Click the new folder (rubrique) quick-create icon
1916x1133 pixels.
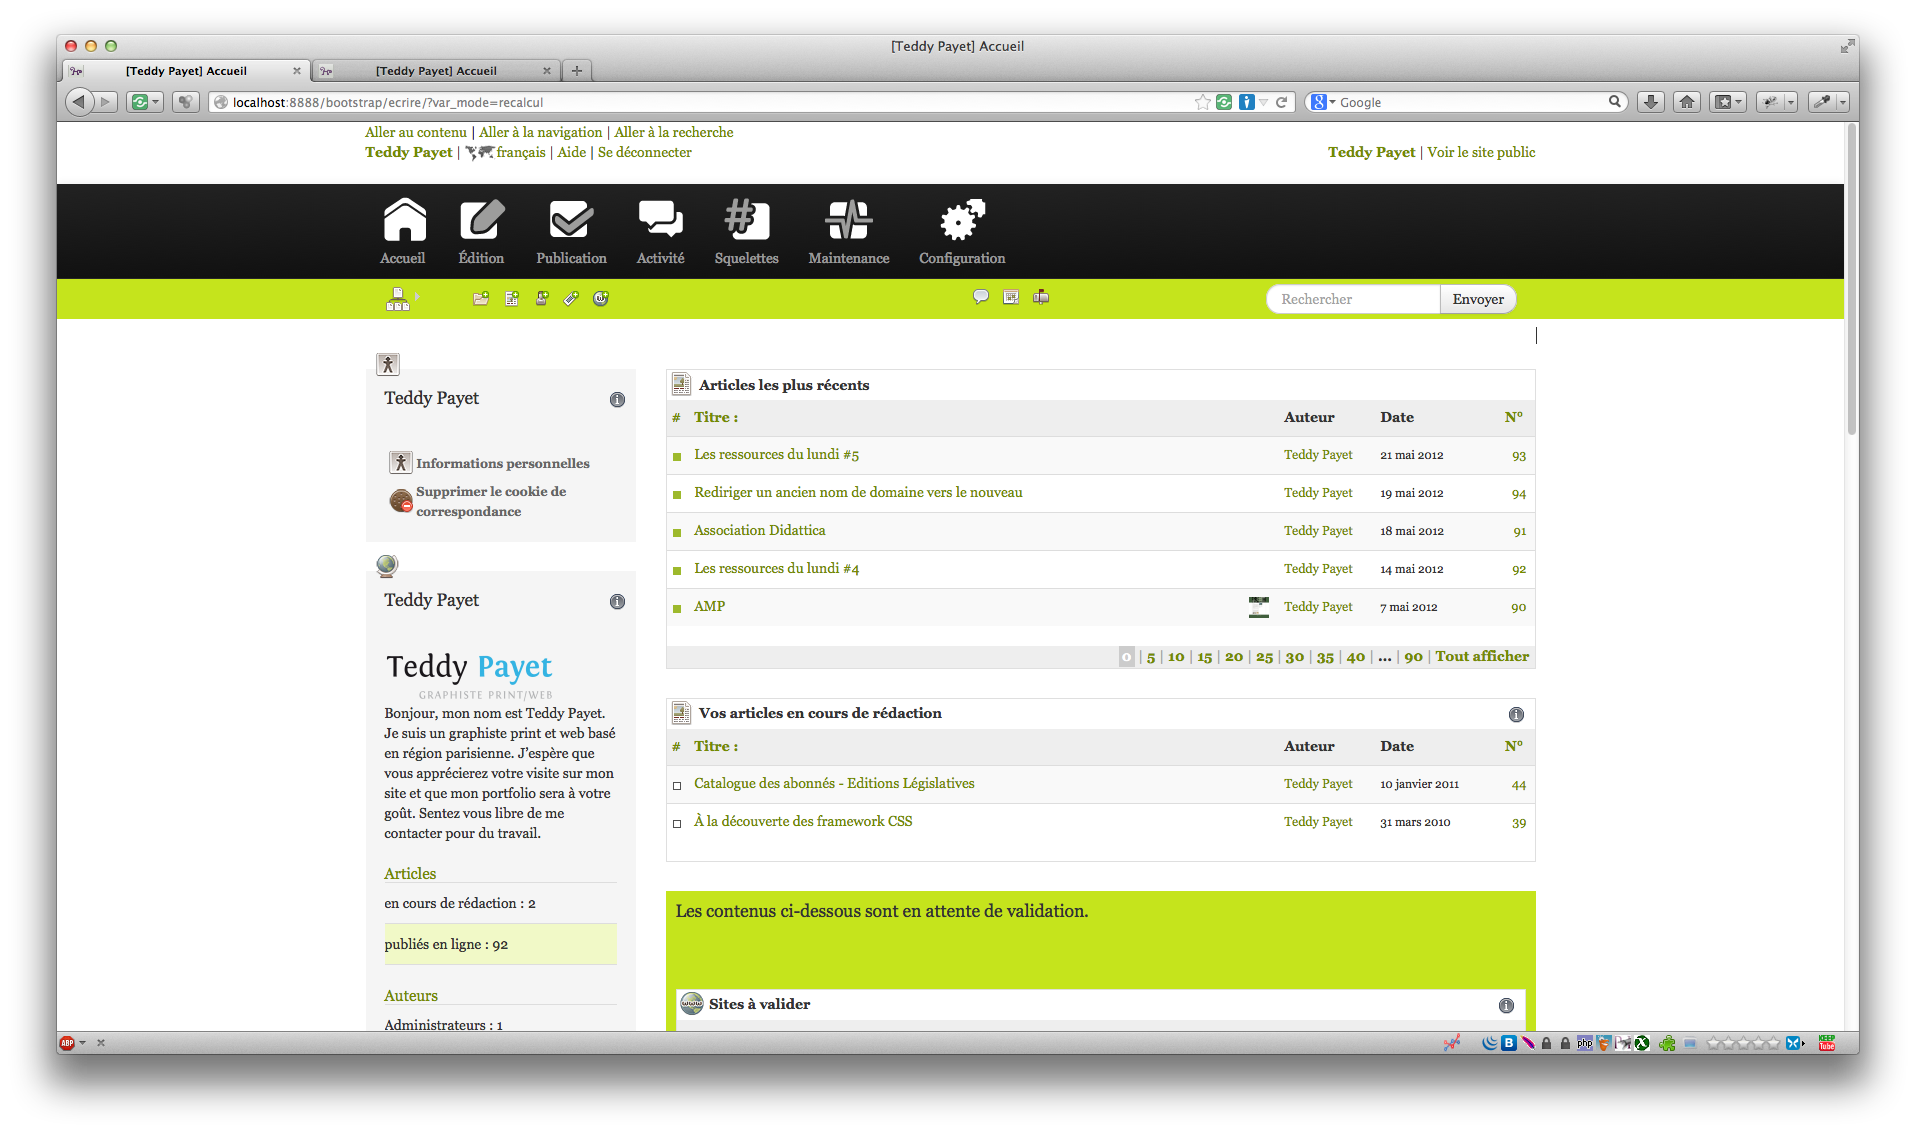click(x=481, y=299)
